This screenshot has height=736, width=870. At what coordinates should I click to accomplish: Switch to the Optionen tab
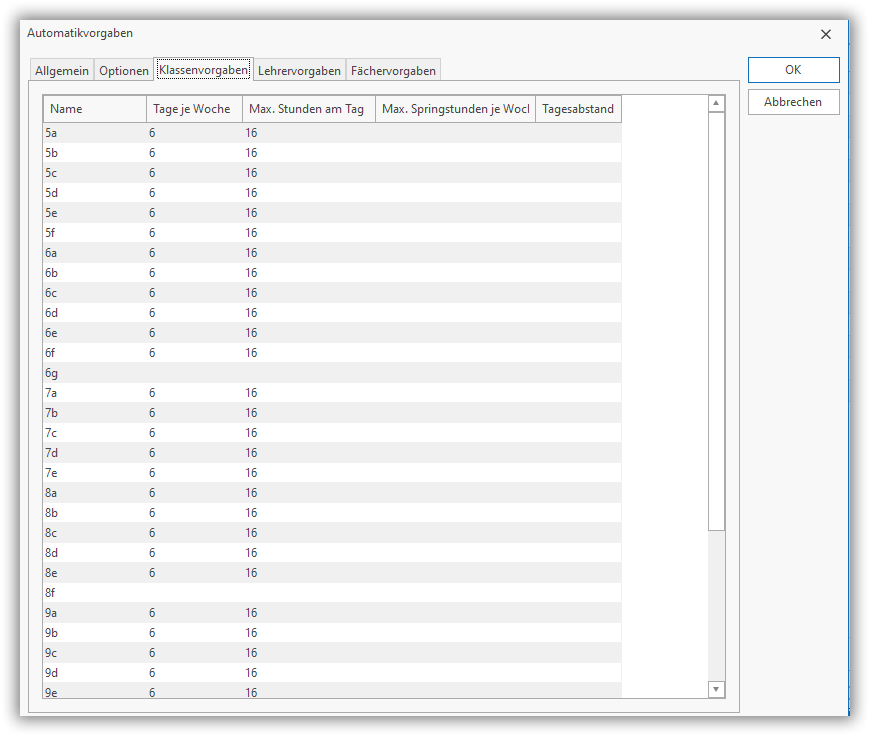pos(124,71)
